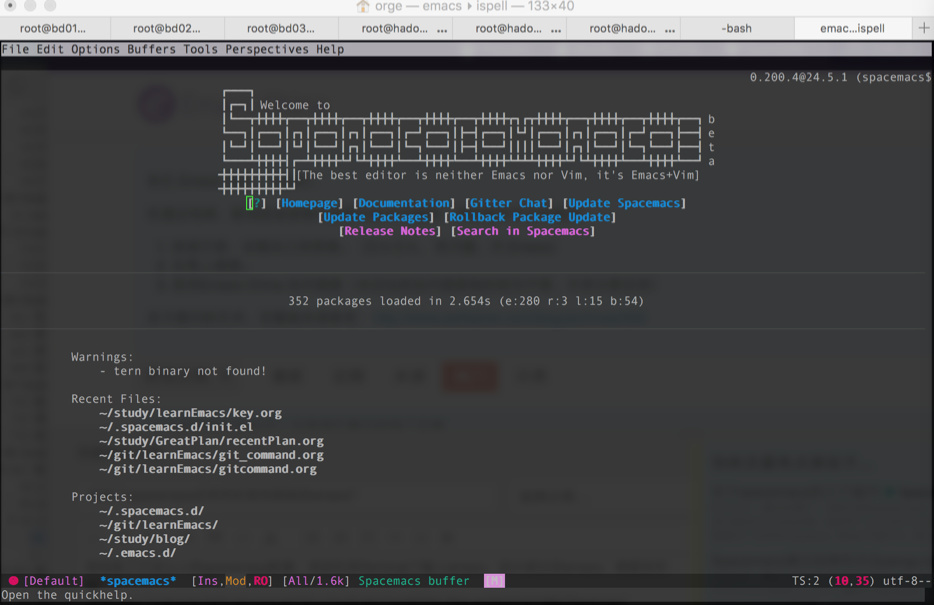The image size is (934, 605).
Task: Click the [Default] perspective in mode line
Action: click(54, 581)
